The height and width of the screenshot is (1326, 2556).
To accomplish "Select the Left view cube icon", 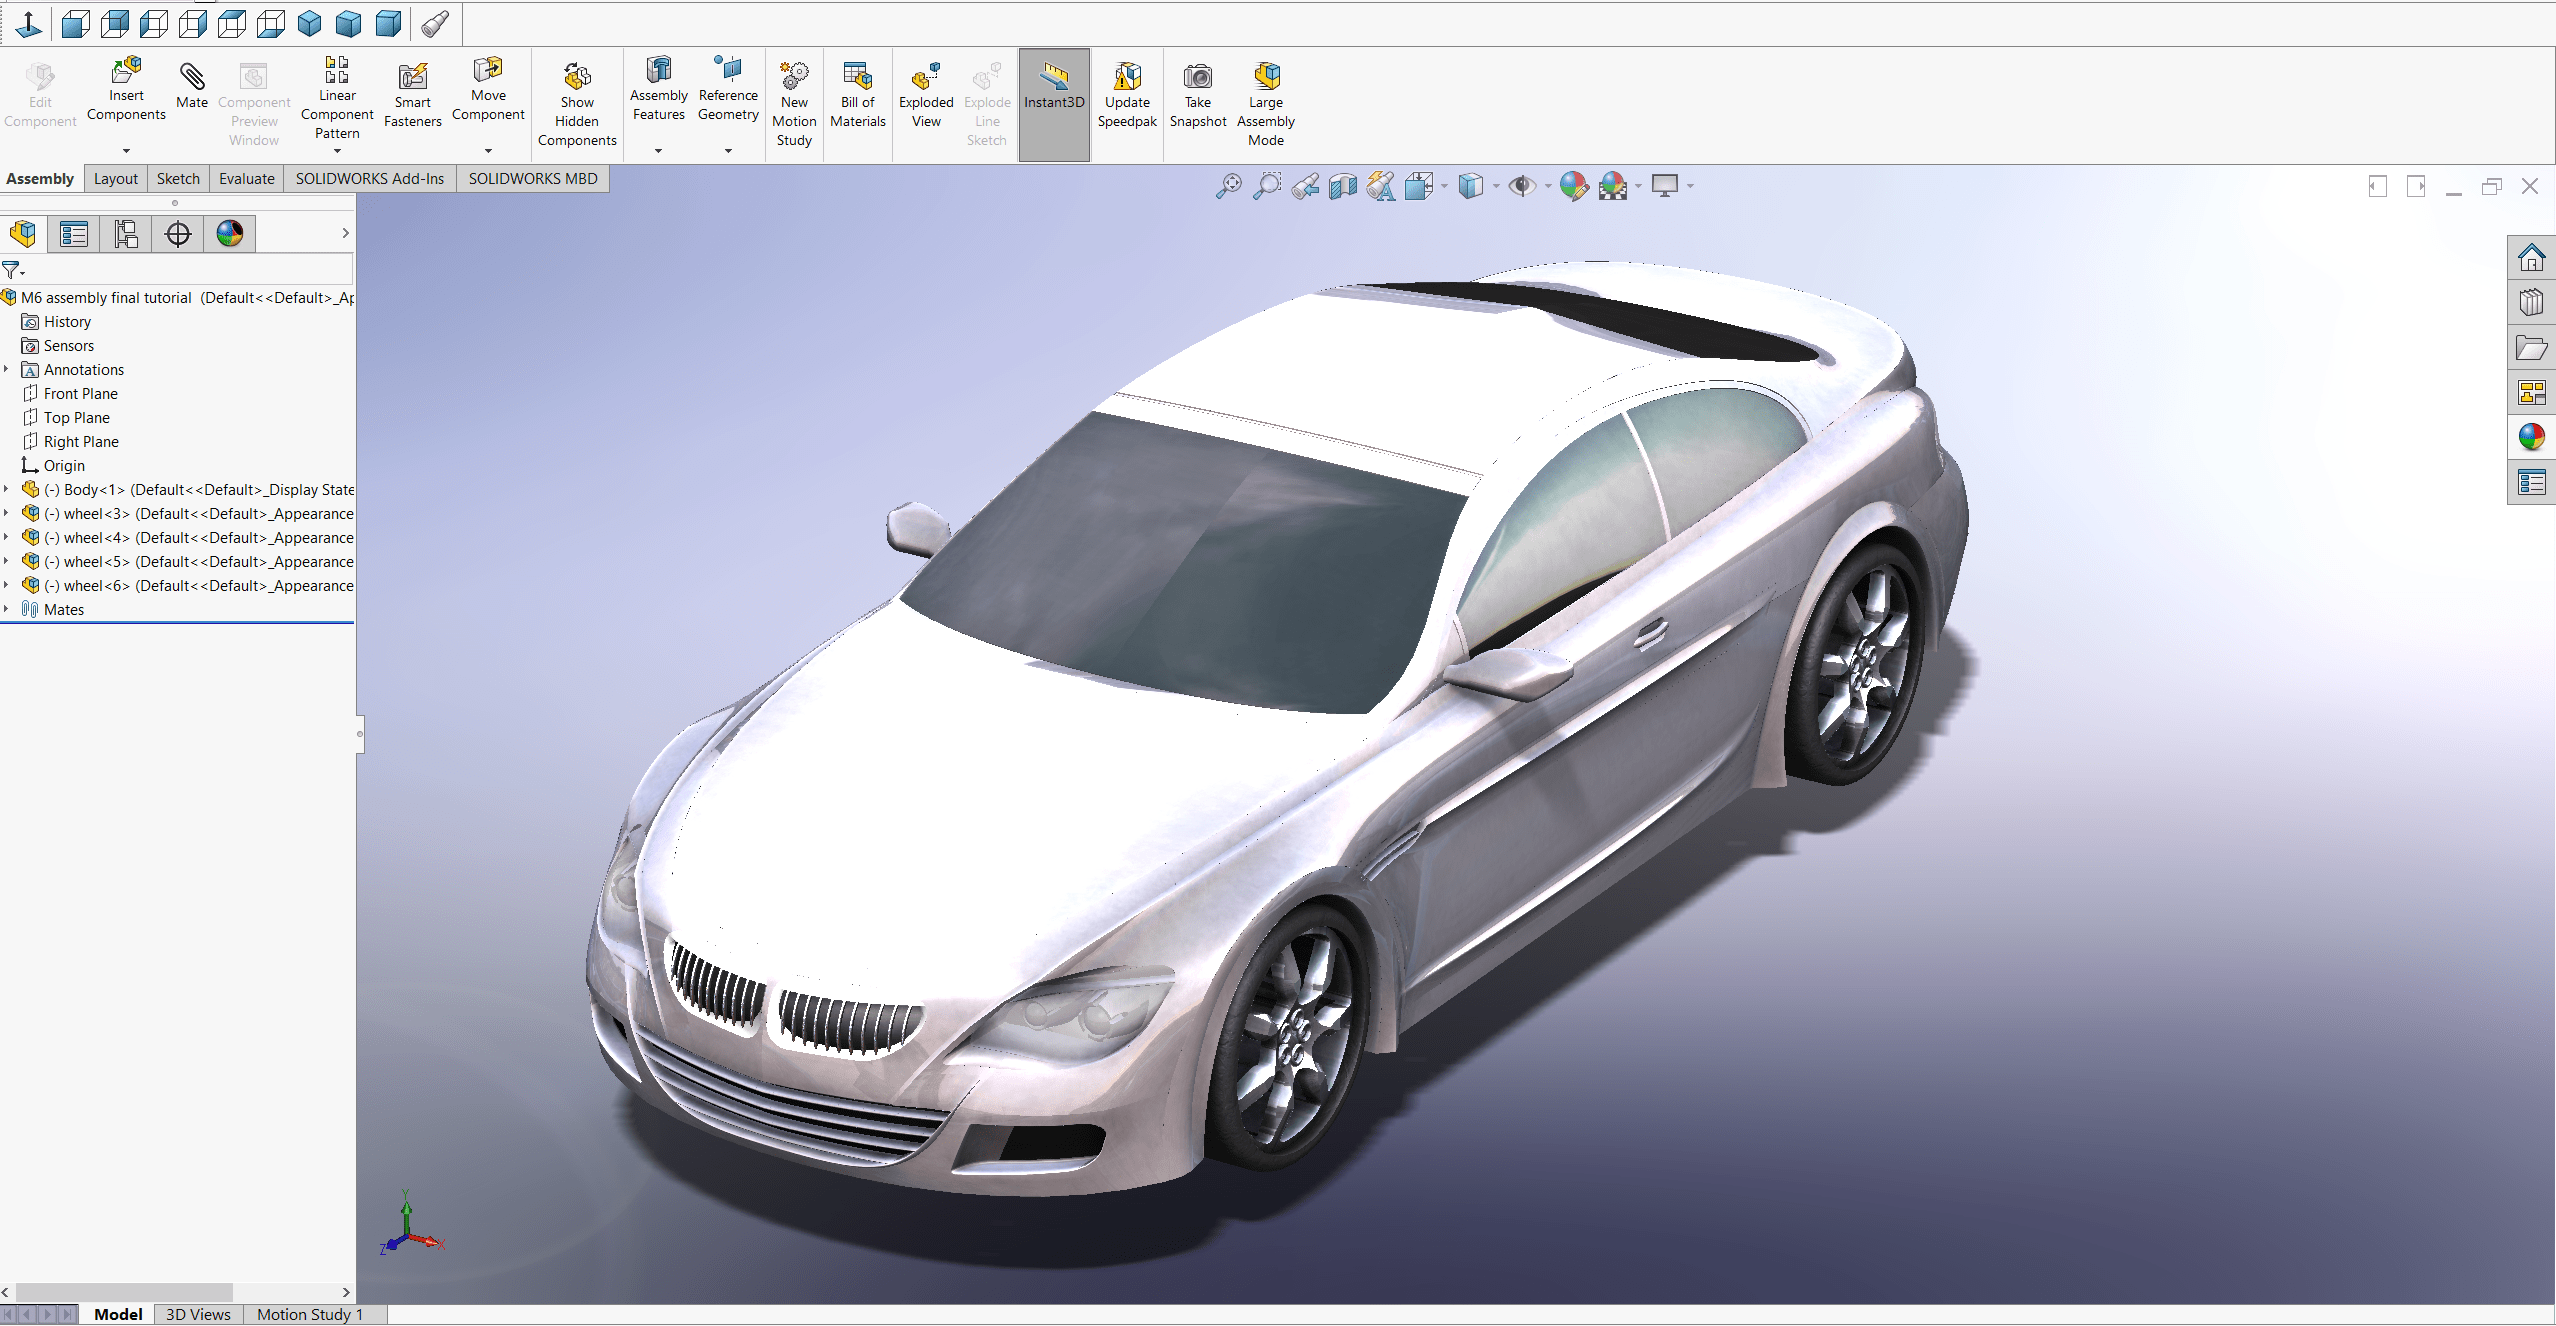I will click(154, 23).
